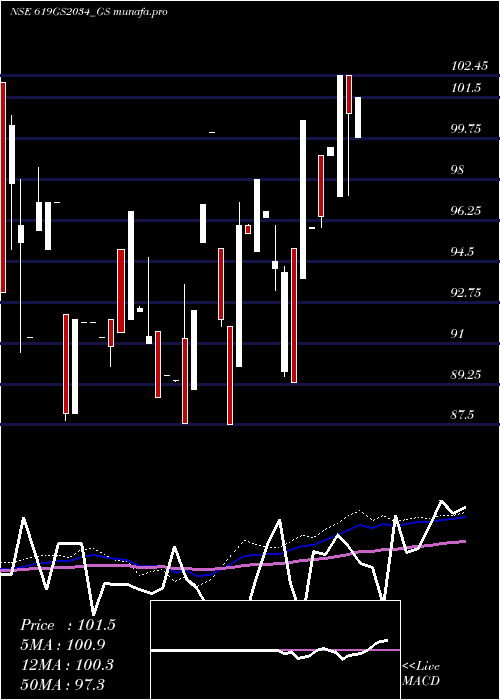Click the 102.45 price axis label
Screen dimensions: 500x700
(x=469, y=66)
